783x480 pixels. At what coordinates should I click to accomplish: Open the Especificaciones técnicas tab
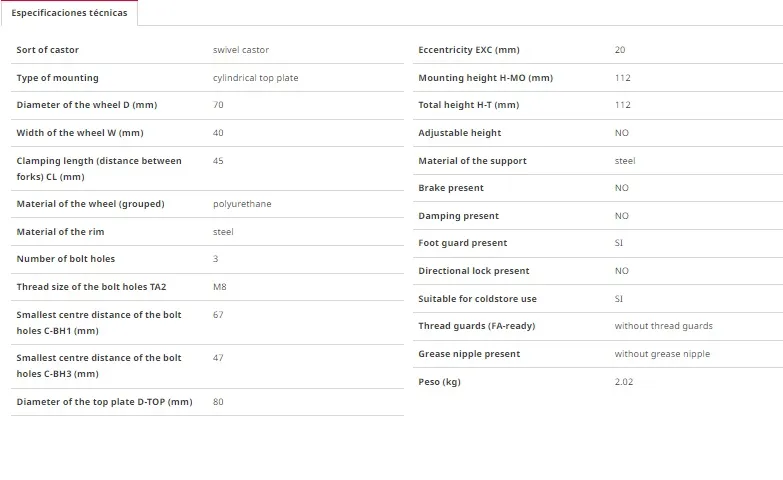click(x=69, y=13)
